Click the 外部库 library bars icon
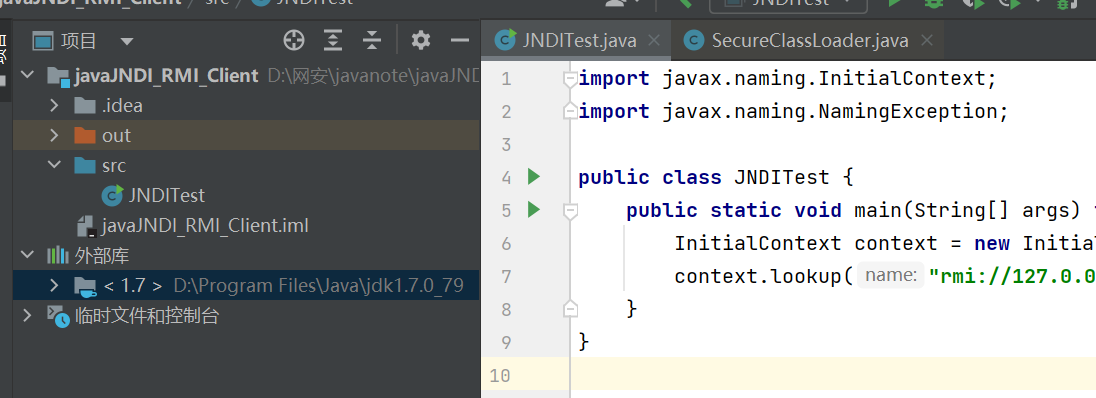This screenshot has height=398, width=1096. (x=58, y=256)
